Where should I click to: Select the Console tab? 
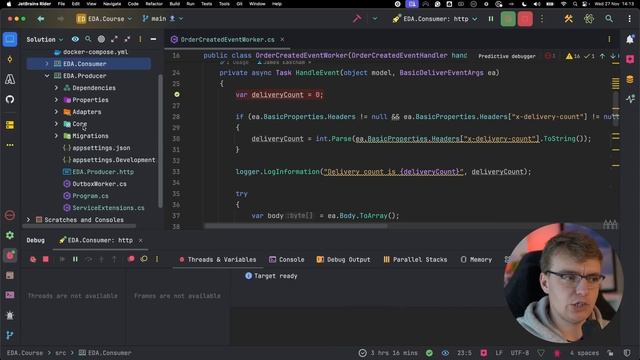[287, 260]
